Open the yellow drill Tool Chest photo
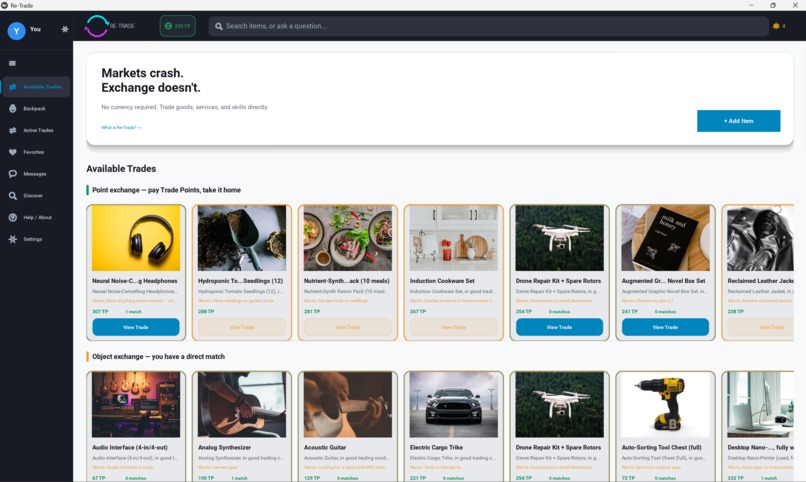The image size is (806, 482). coord(666,404)
